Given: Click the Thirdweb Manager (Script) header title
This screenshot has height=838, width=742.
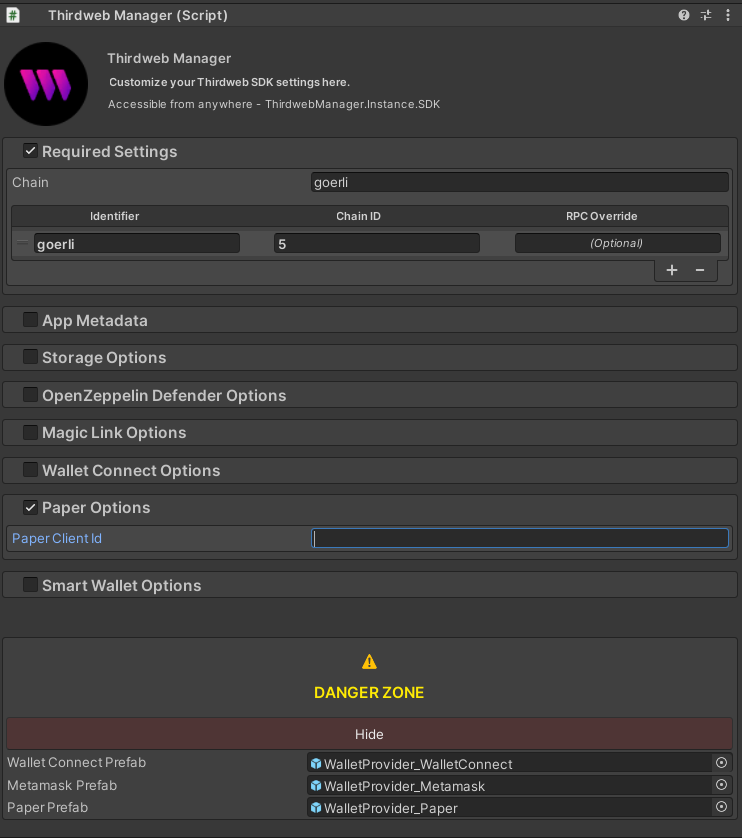Looking at the screenshot, I should pyautogui.click(x=138, y=15).
